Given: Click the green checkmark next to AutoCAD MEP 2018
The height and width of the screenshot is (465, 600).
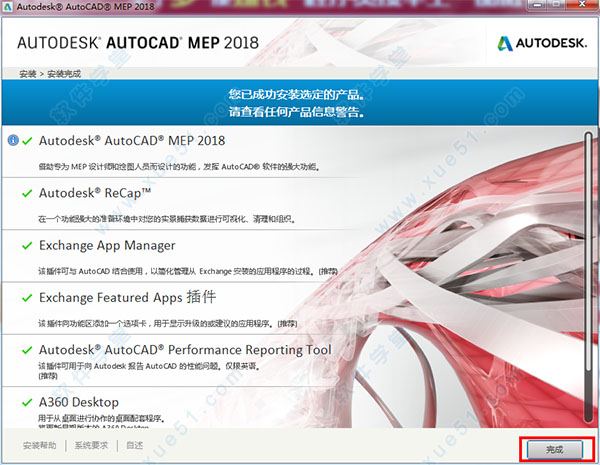Looking at the screenshot, I should point(27,141).
